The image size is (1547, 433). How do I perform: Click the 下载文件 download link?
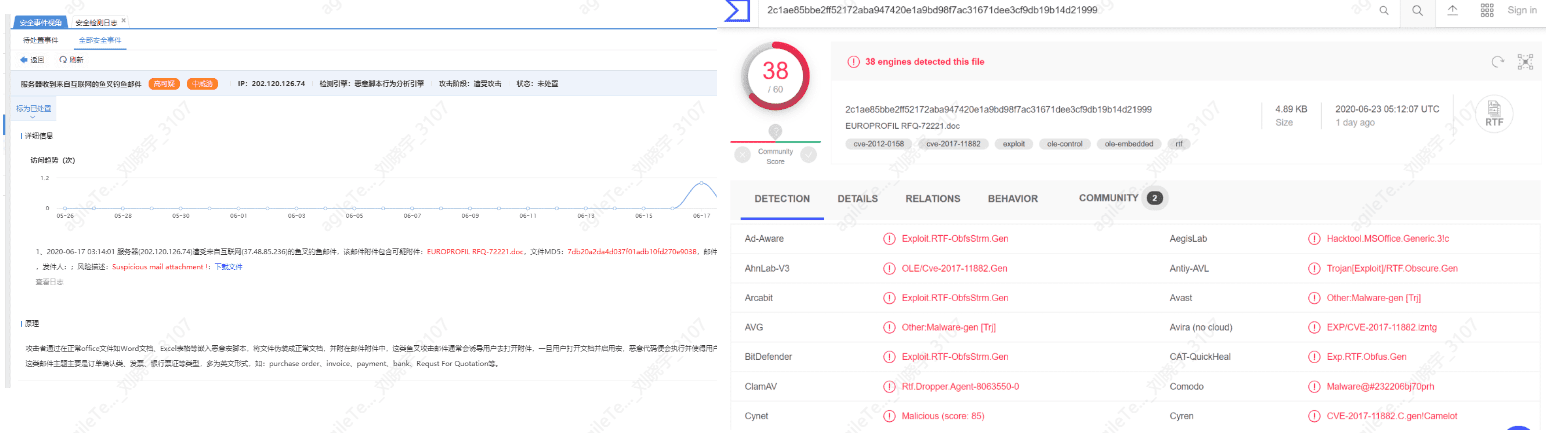coord(228,267)
